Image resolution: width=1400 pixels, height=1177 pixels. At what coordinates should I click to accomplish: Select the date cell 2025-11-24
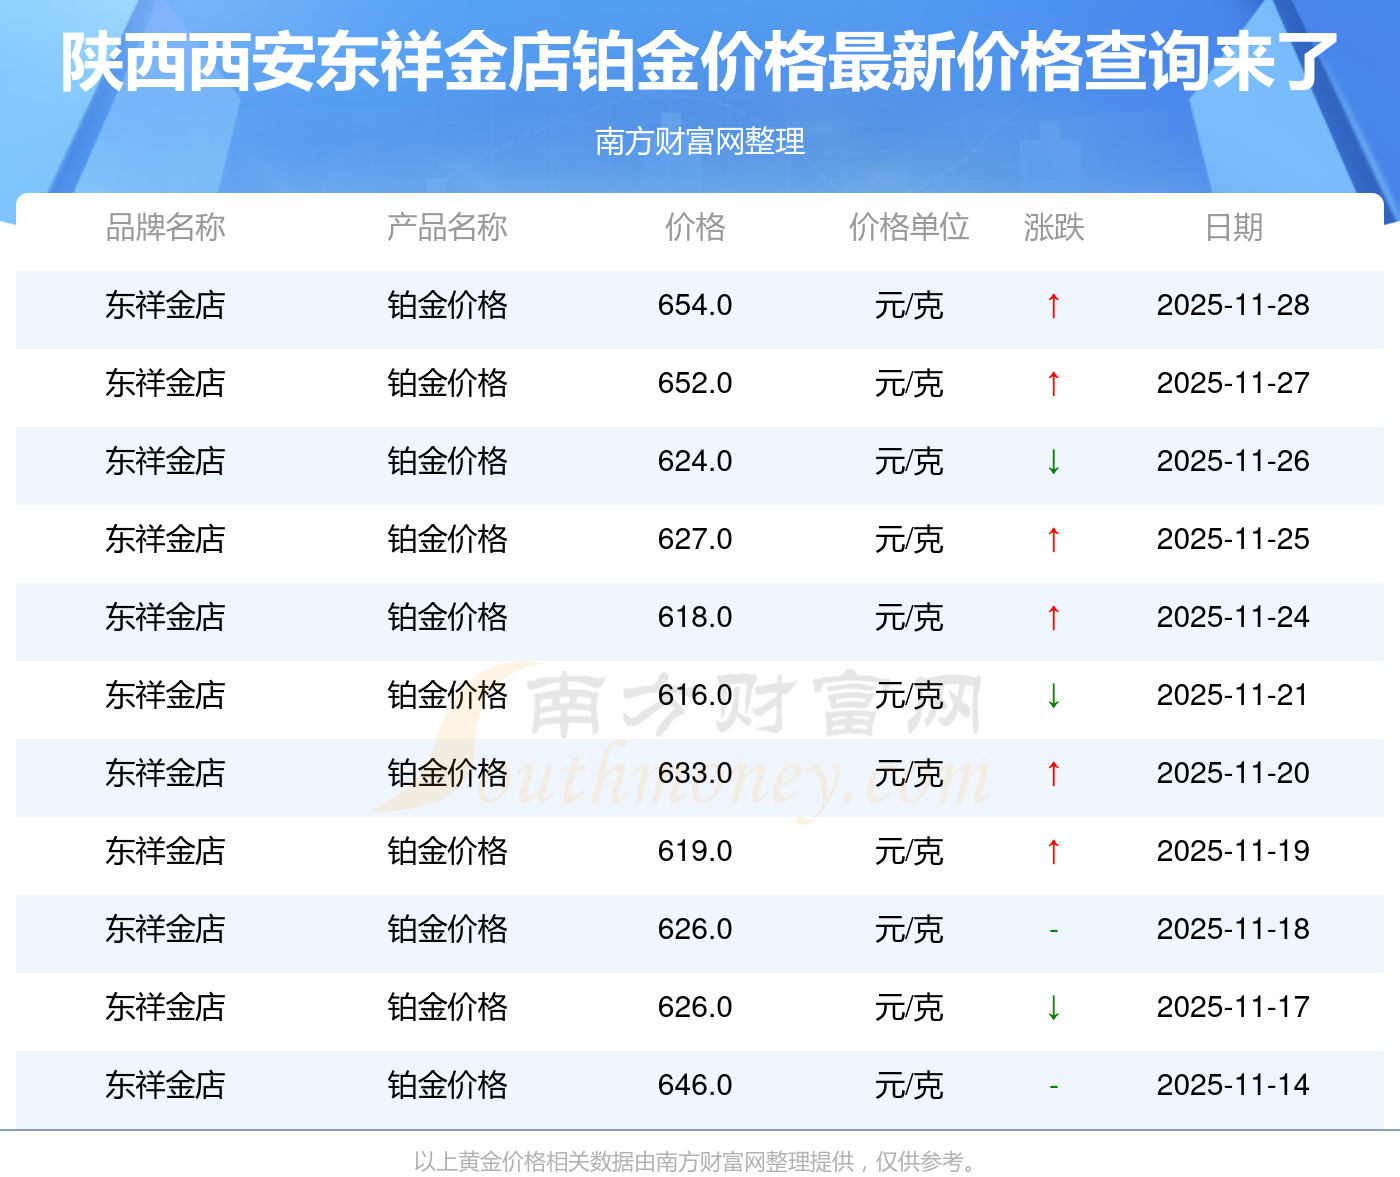[1233, 618]
